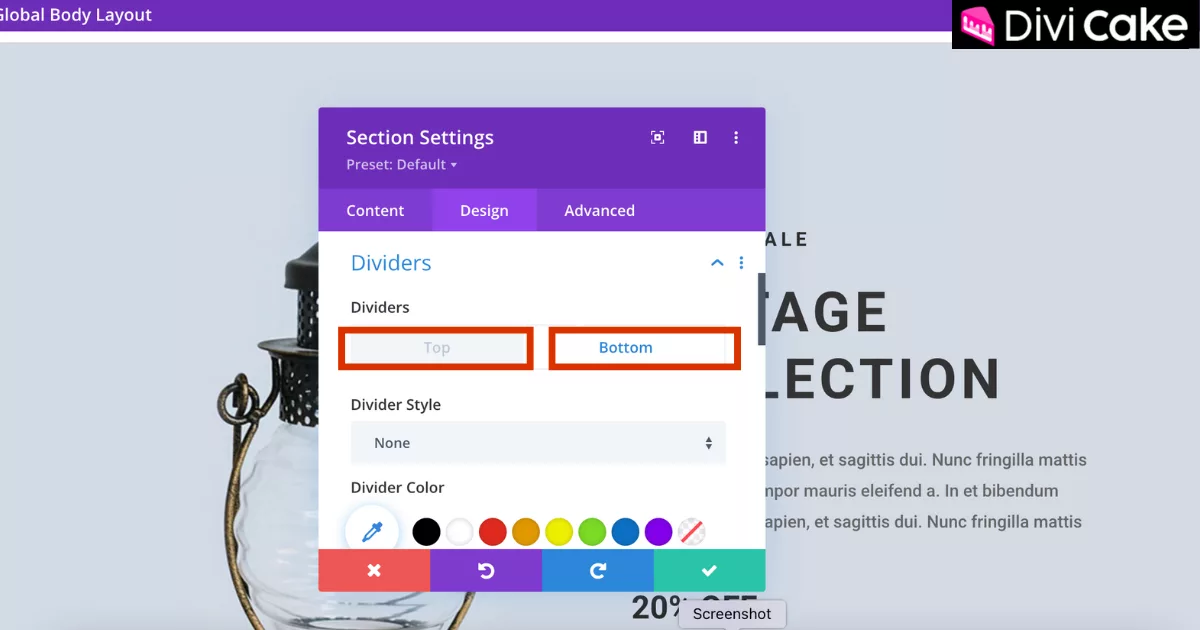
Task: Open Section Settings three-dot options menu
Action: (736, 138)
